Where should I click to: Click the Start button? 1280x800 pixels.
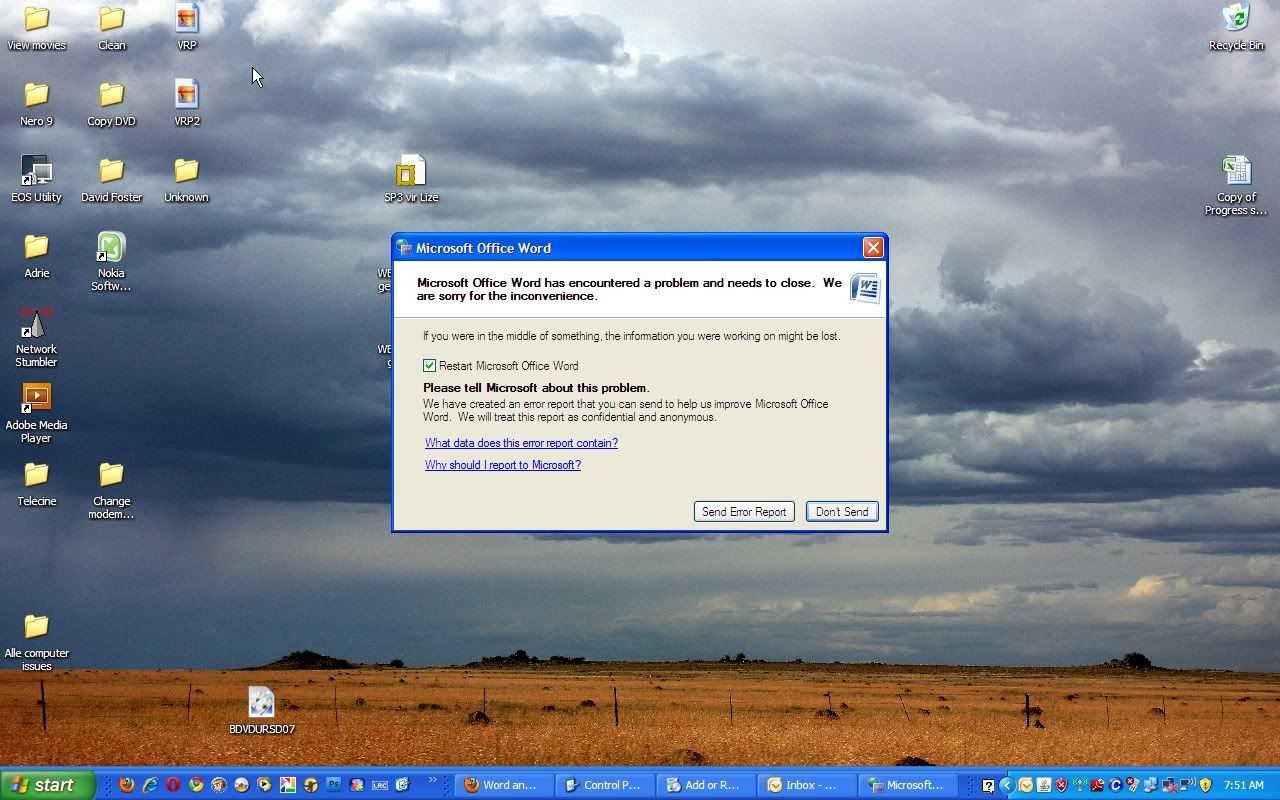tap(47, 785)
